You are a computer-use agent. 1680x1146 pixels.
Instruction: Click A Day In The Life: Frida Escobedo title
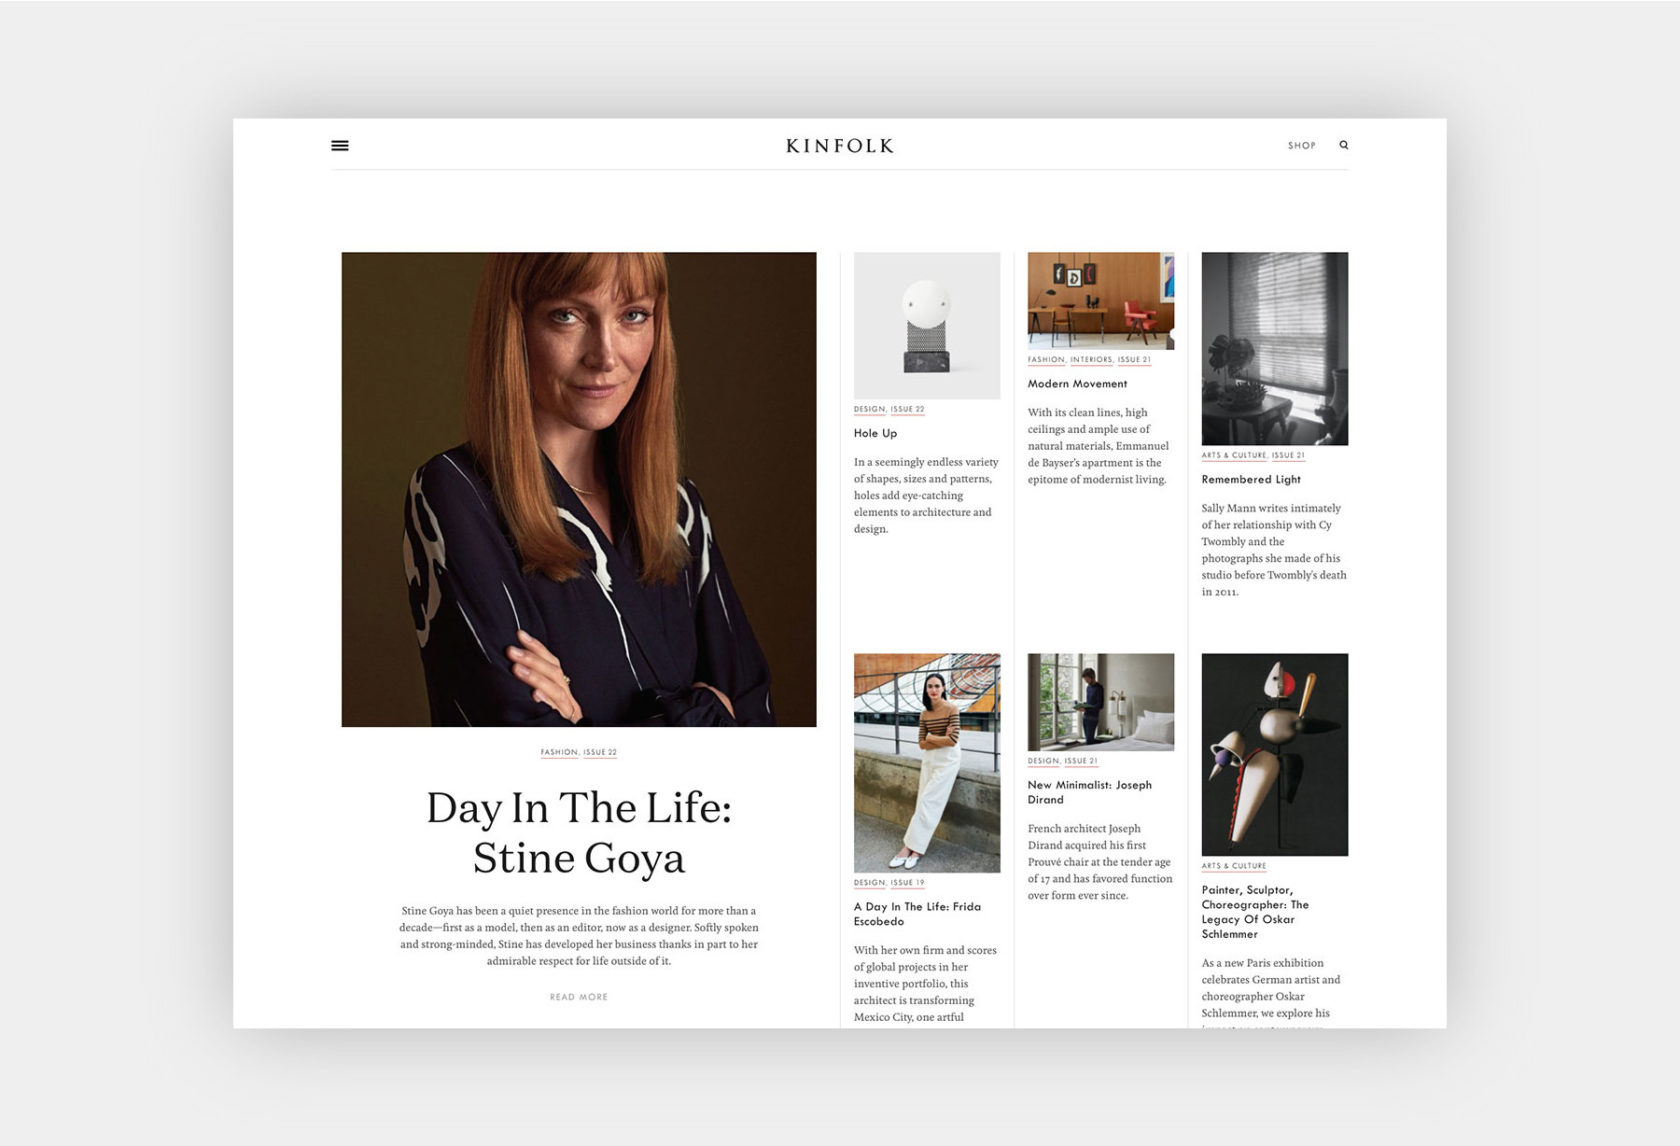tap(917, 914)
